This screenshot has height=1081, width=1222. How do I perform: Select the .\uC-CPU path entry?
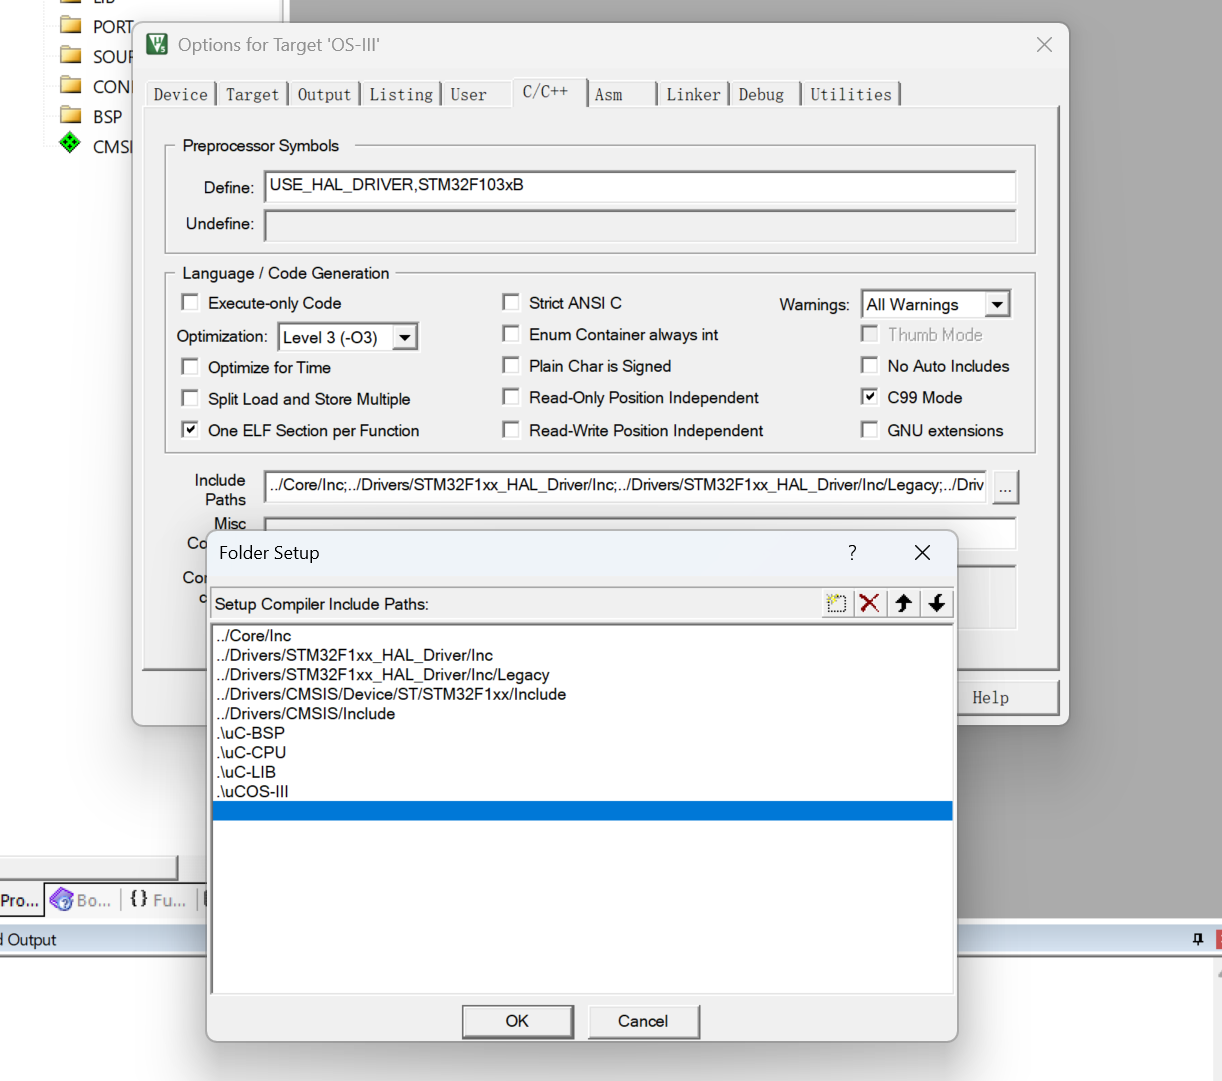(x=582, y=753)
